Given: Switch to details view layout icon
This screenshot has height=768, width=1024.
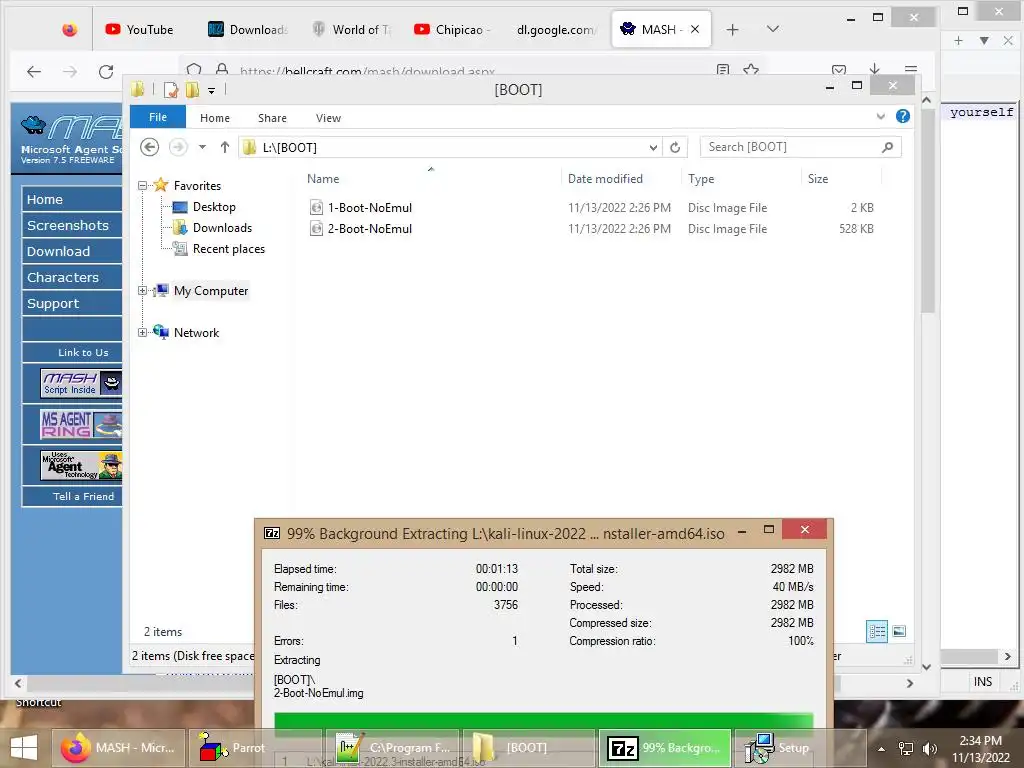Looking at the screenshot, I should pos(876,631).
